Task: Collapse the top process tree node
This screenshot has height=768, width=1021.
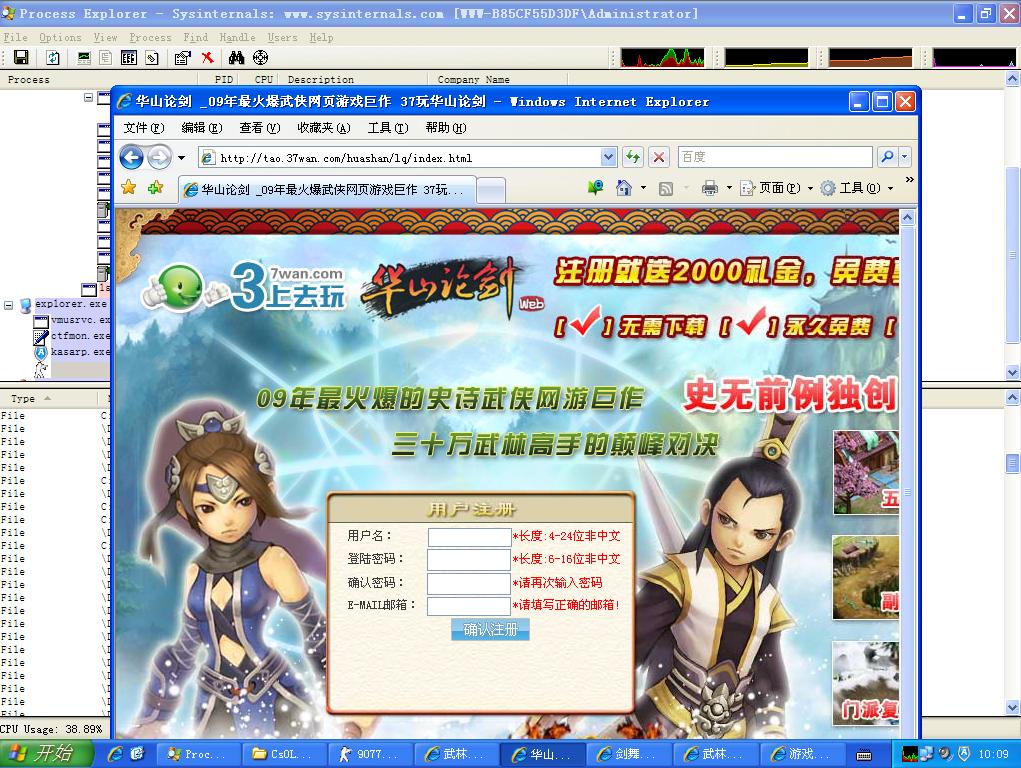Action: tap(89, 97)
